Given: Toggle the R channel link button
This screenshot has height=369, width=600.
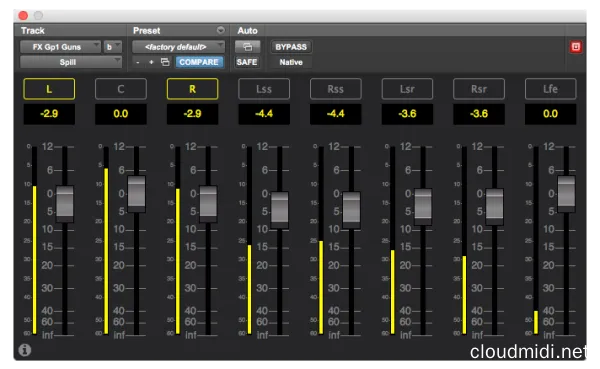Looking at the screenshot, I should 192,89.
